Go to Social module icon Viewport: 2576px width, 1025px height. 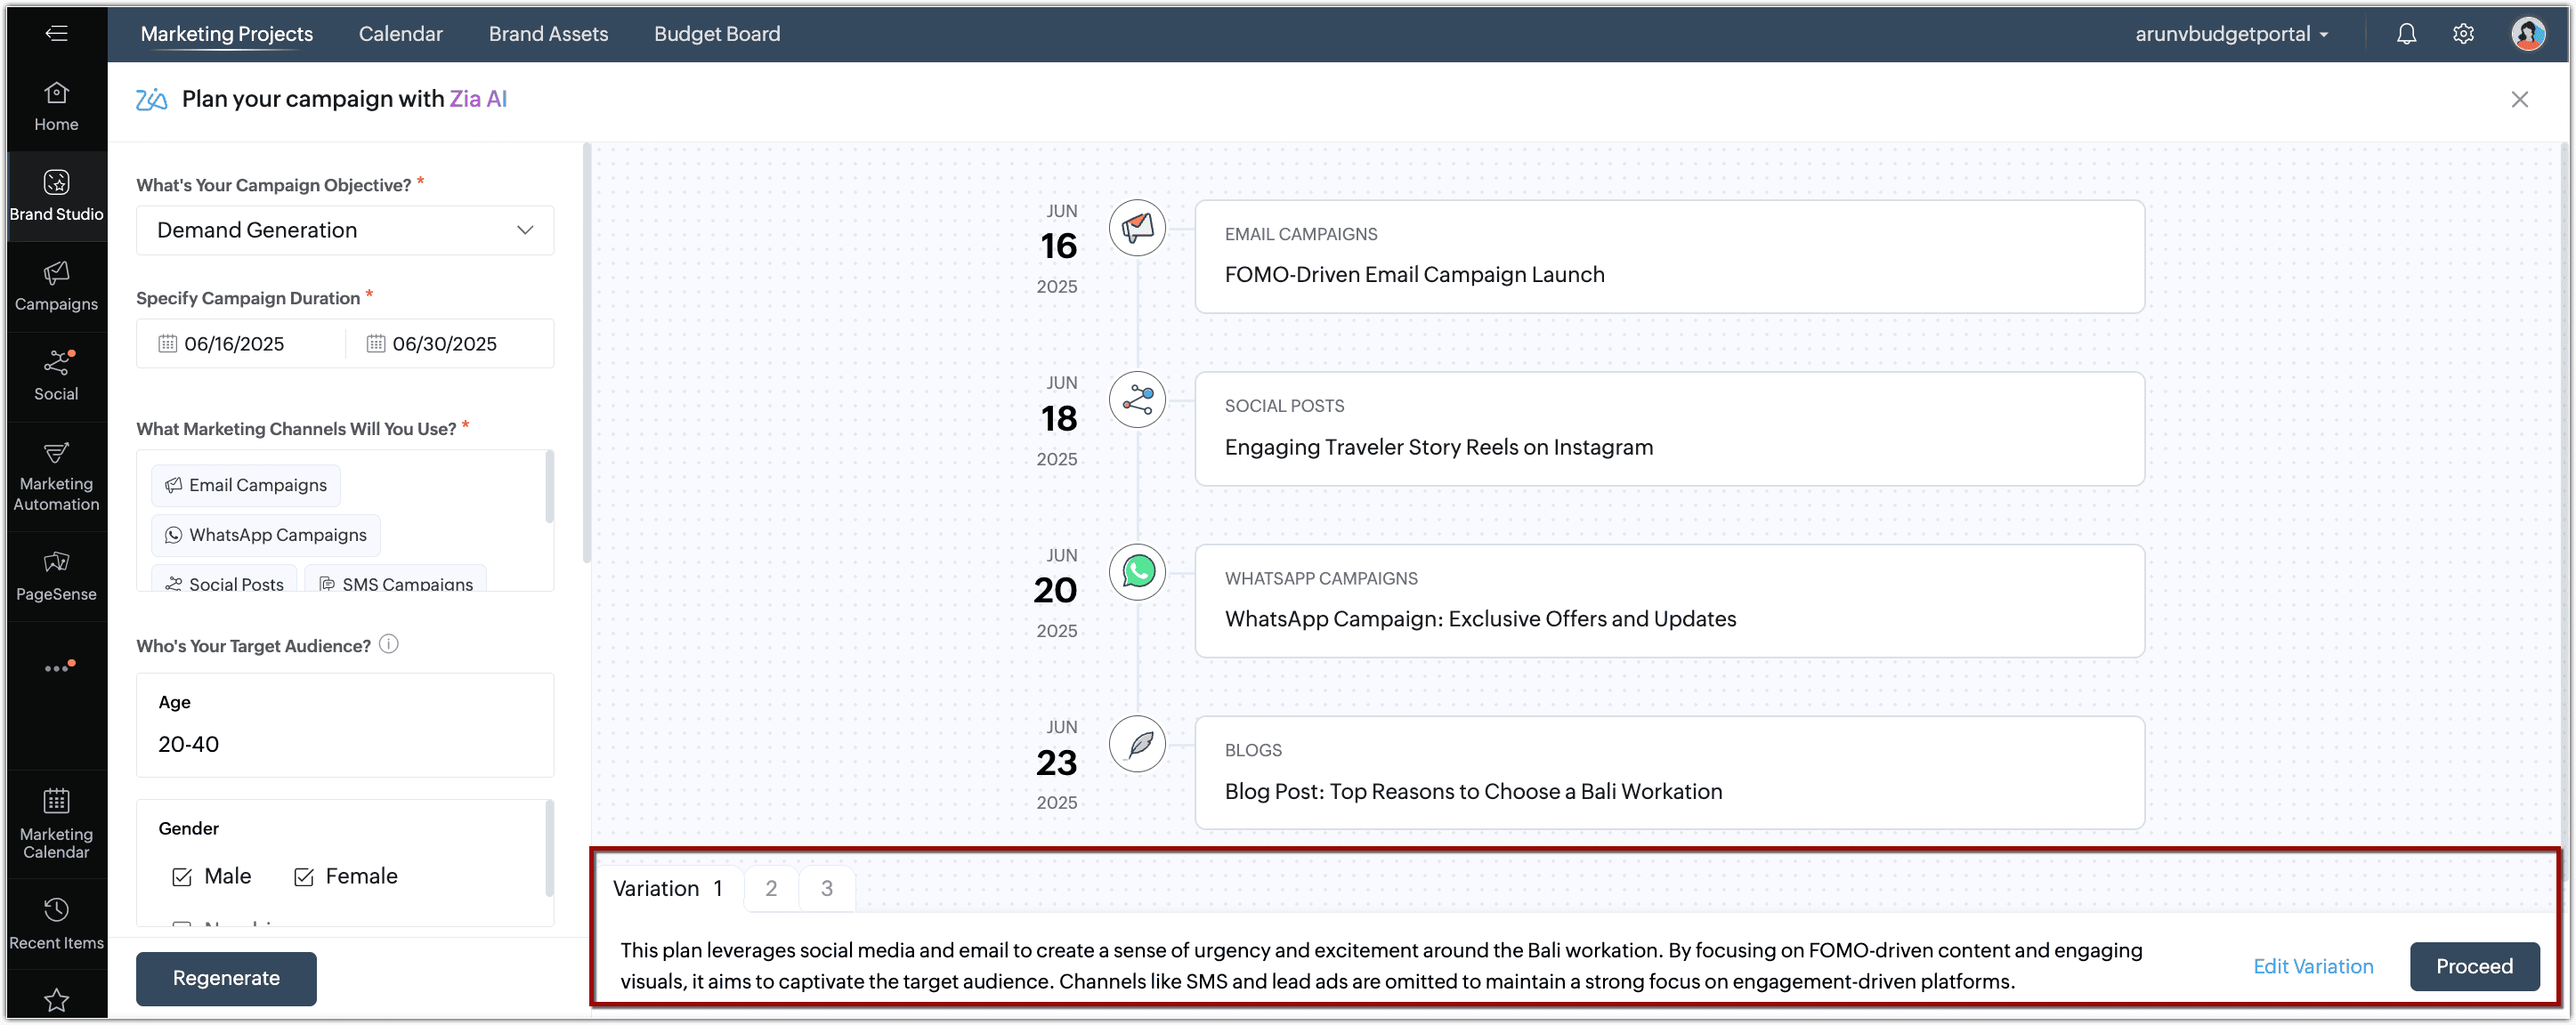click(56, 375)
